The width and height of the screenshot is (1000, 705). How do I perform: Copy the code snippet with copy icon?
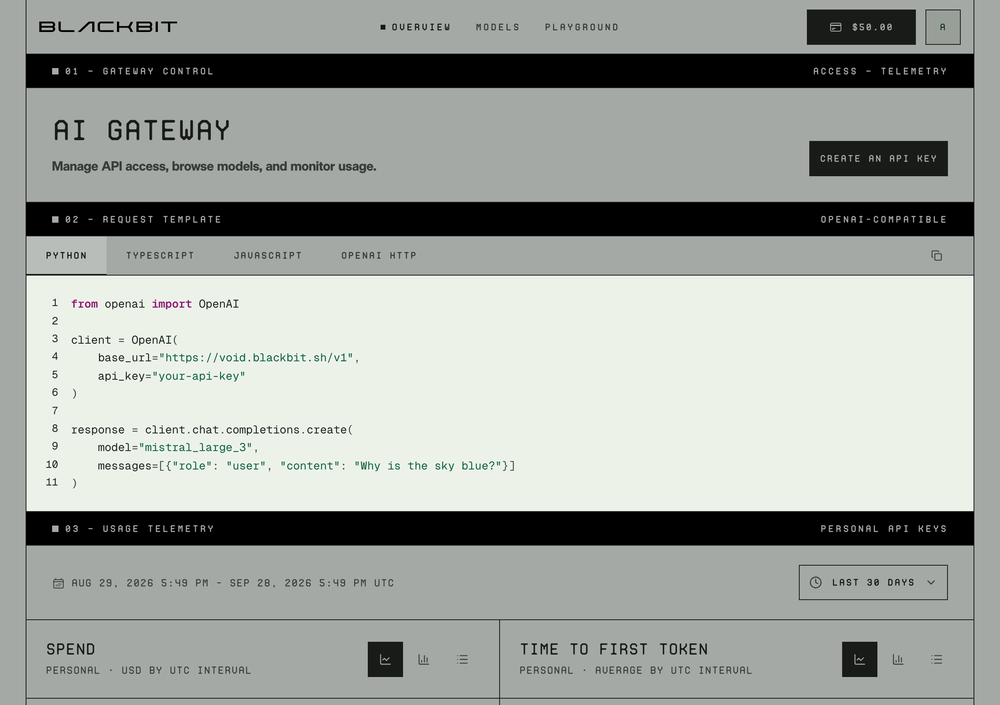coord(936,255)
